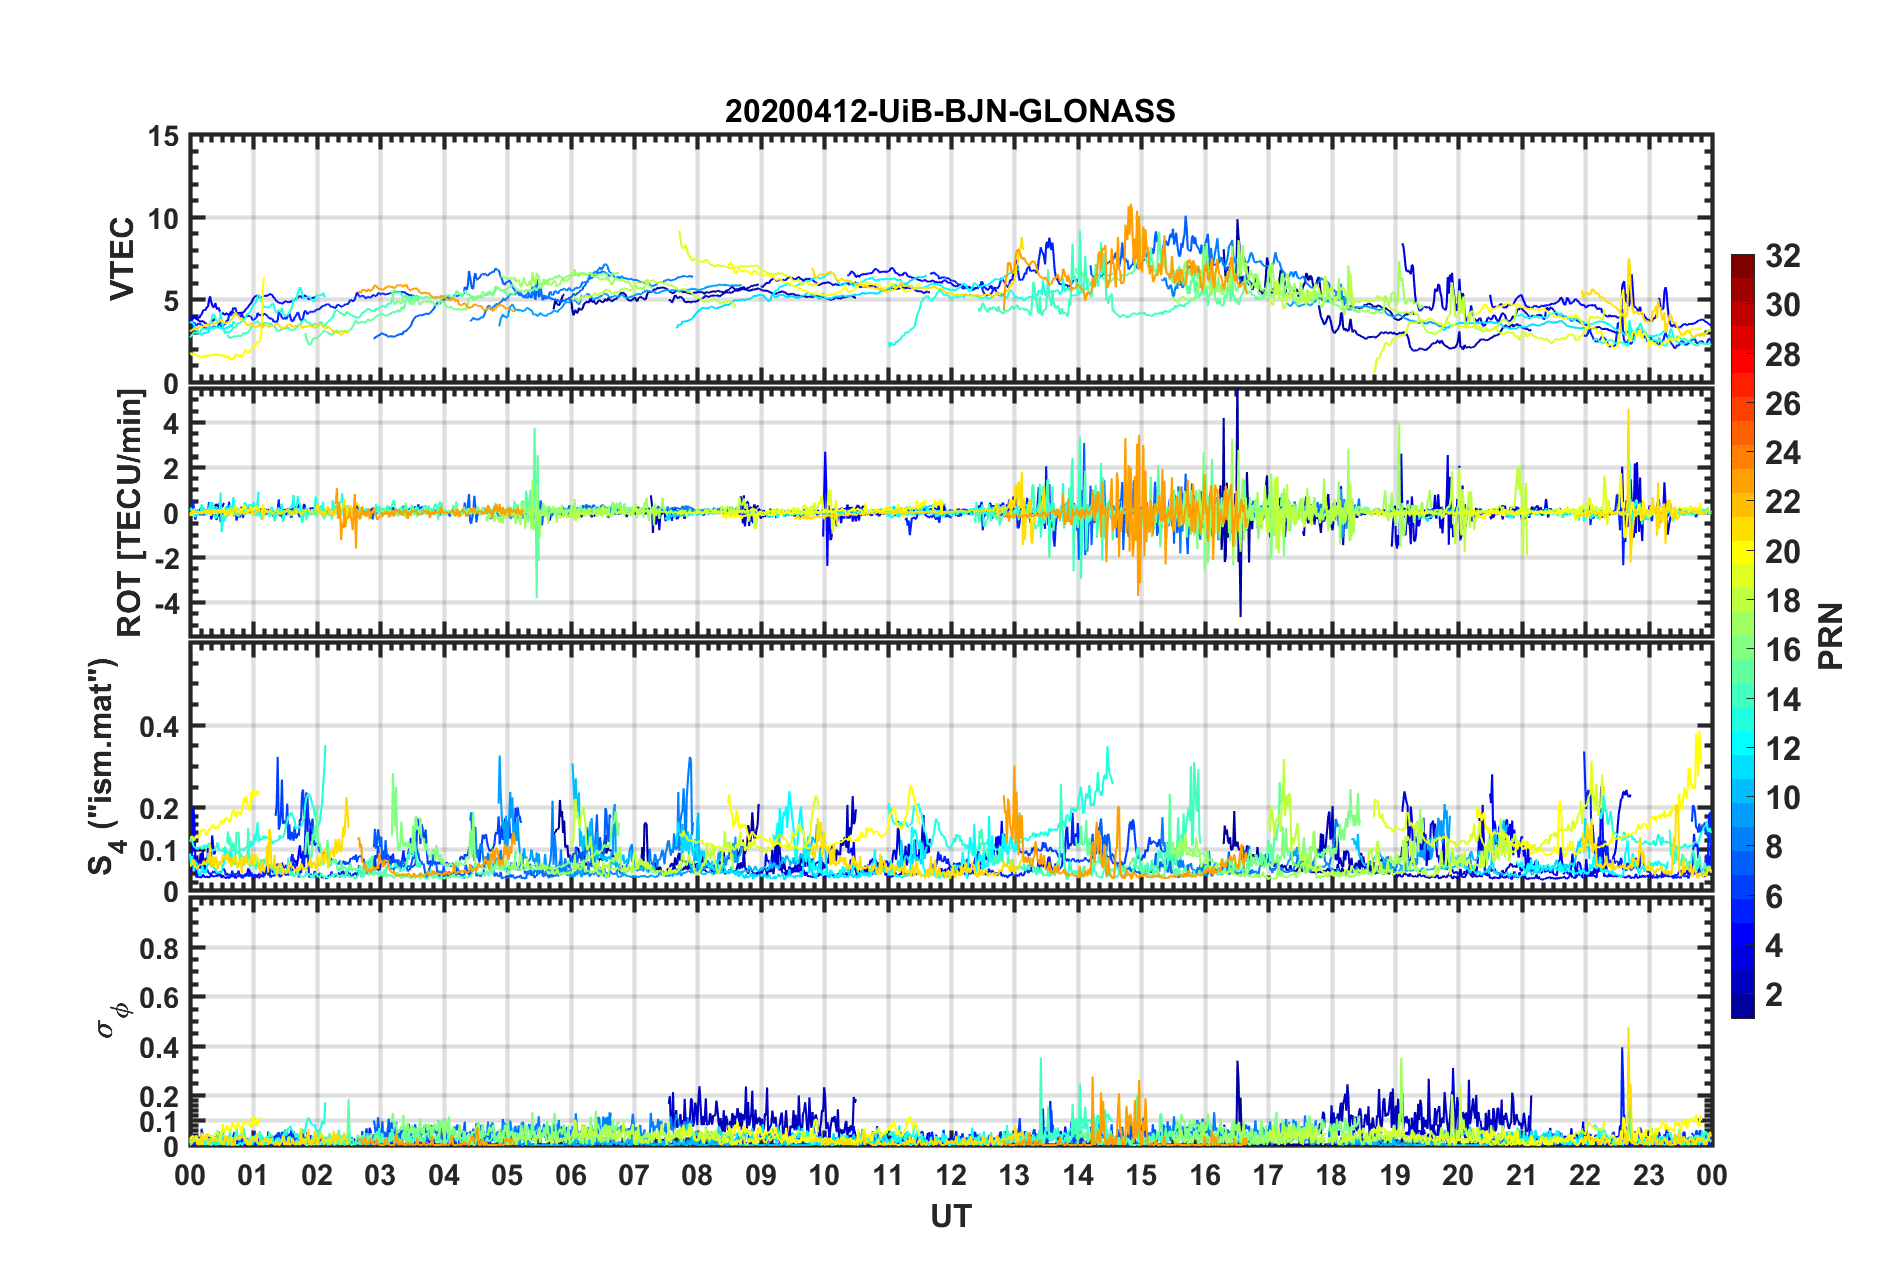Click colorbar tick label 12

(1783, 749)
